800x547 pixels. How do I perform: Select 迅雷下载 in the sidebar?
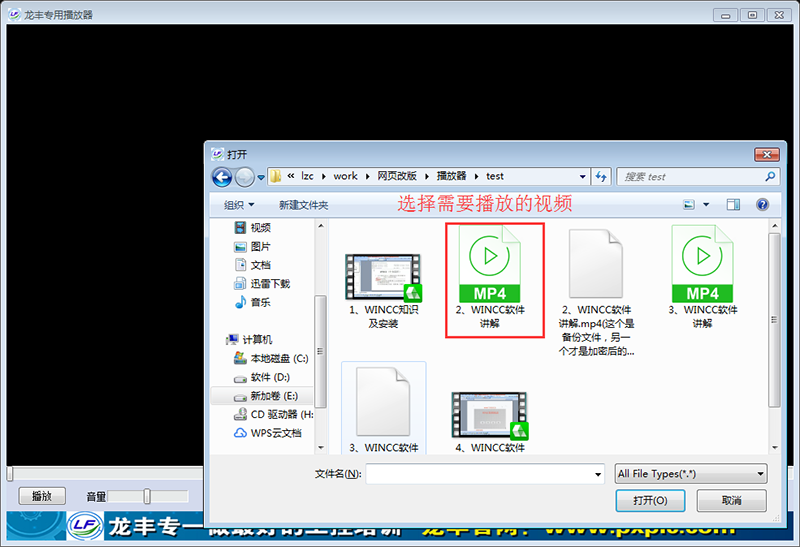click(270, 283)
